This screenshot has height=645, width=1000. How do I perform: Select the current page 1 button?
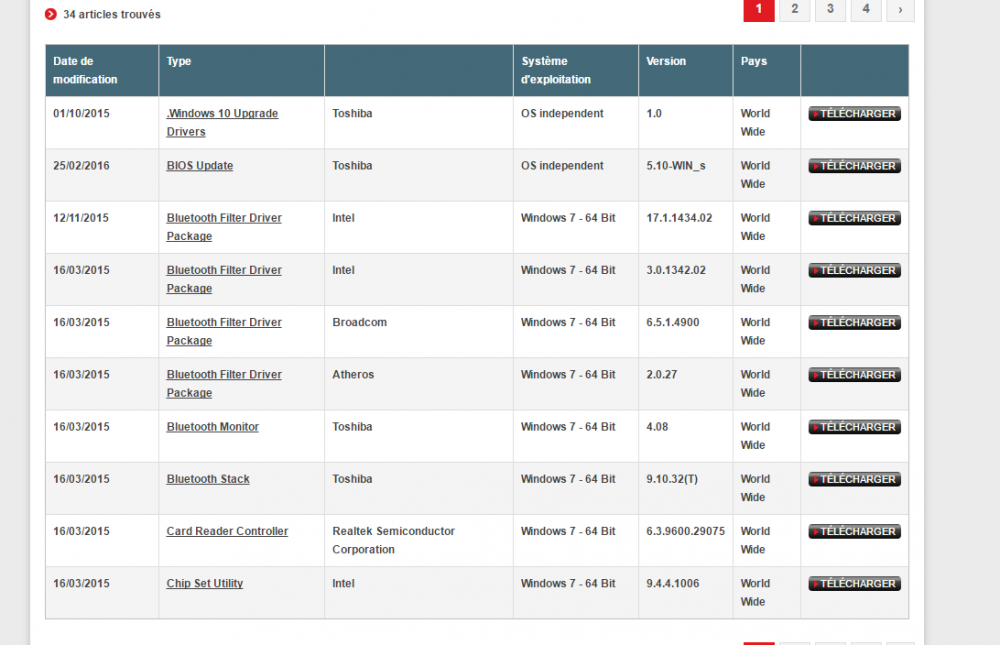tap(759, 9)
